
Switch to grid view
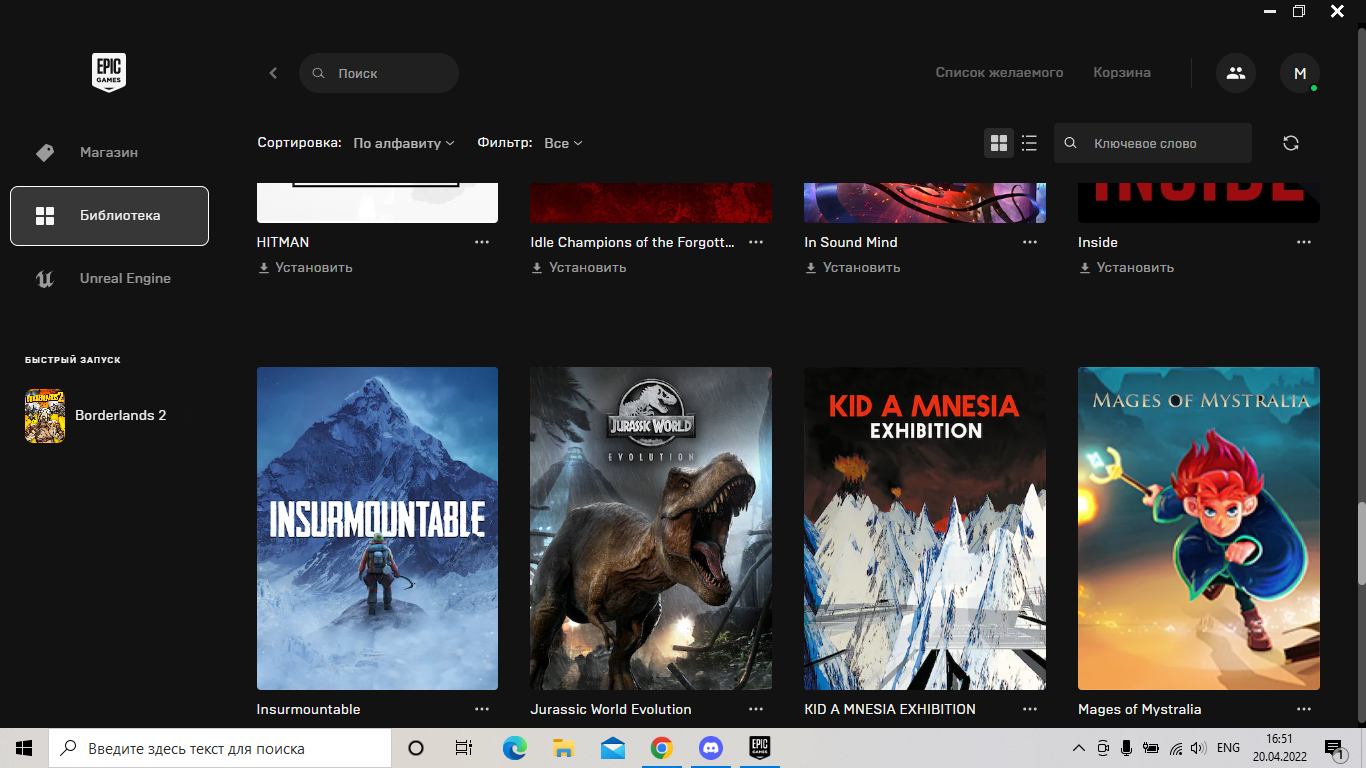[999, 143]
